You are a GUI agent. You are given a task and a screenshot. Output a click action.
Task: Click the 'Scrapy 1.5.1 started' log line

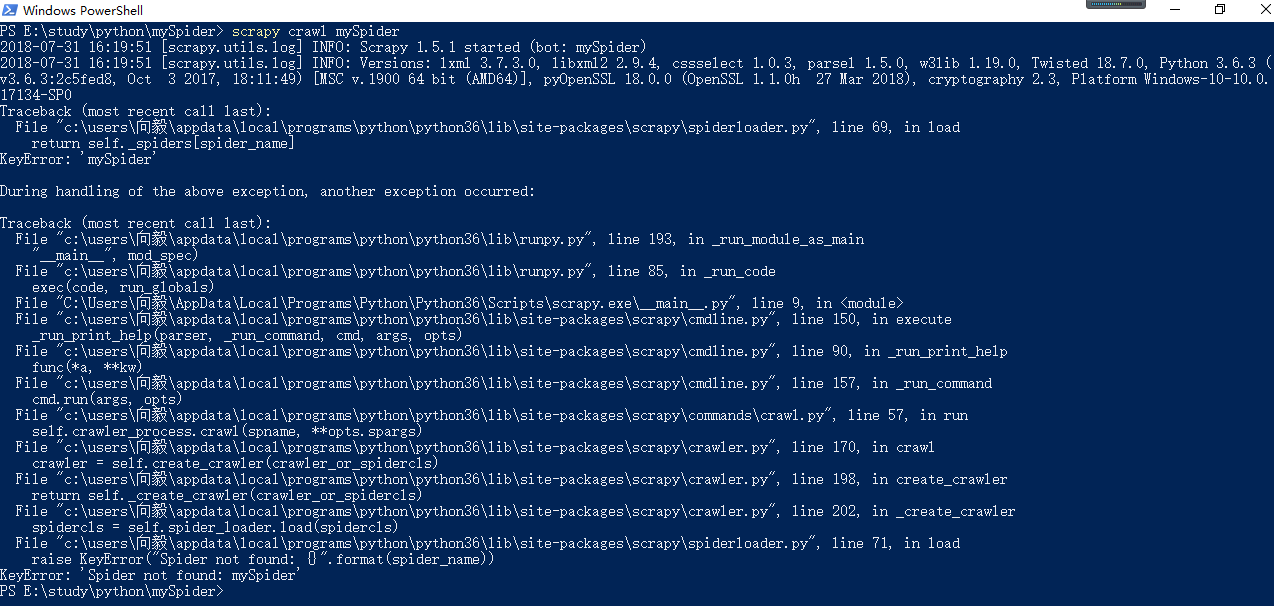pos(324,48)
